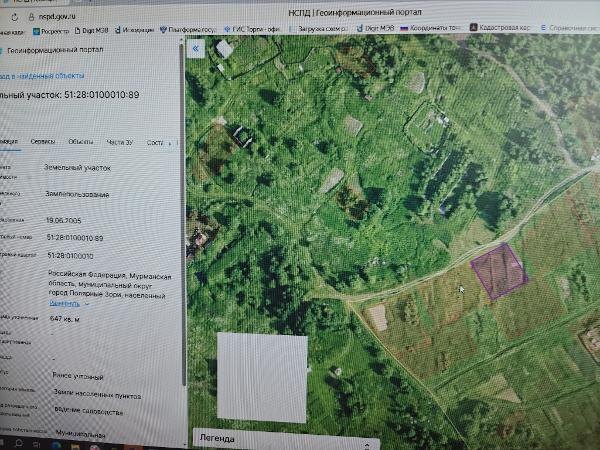600x450 pixels.
Task: Open the Кадастровая кар... bookmark
Action: [x=500, y=28]
